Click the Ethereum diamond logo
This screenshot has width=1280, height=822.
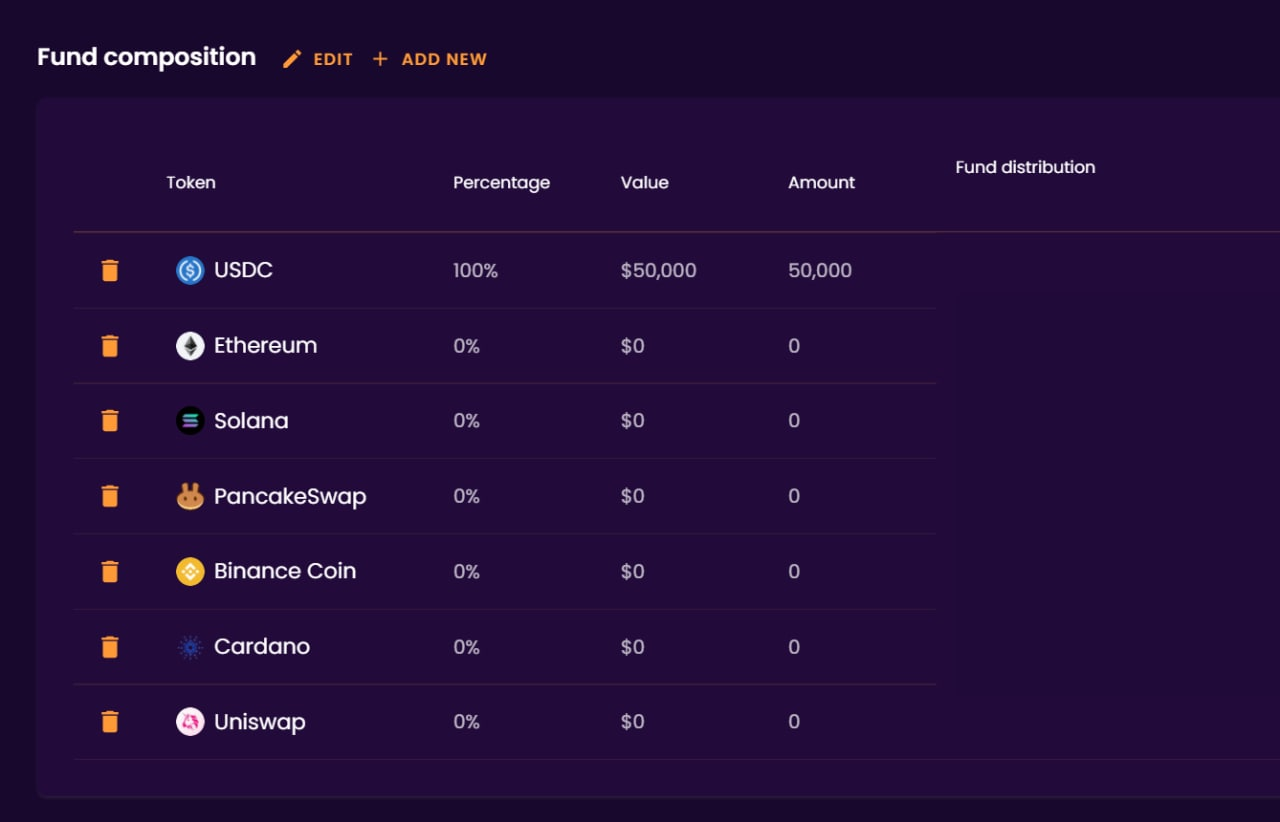[190, 346]
